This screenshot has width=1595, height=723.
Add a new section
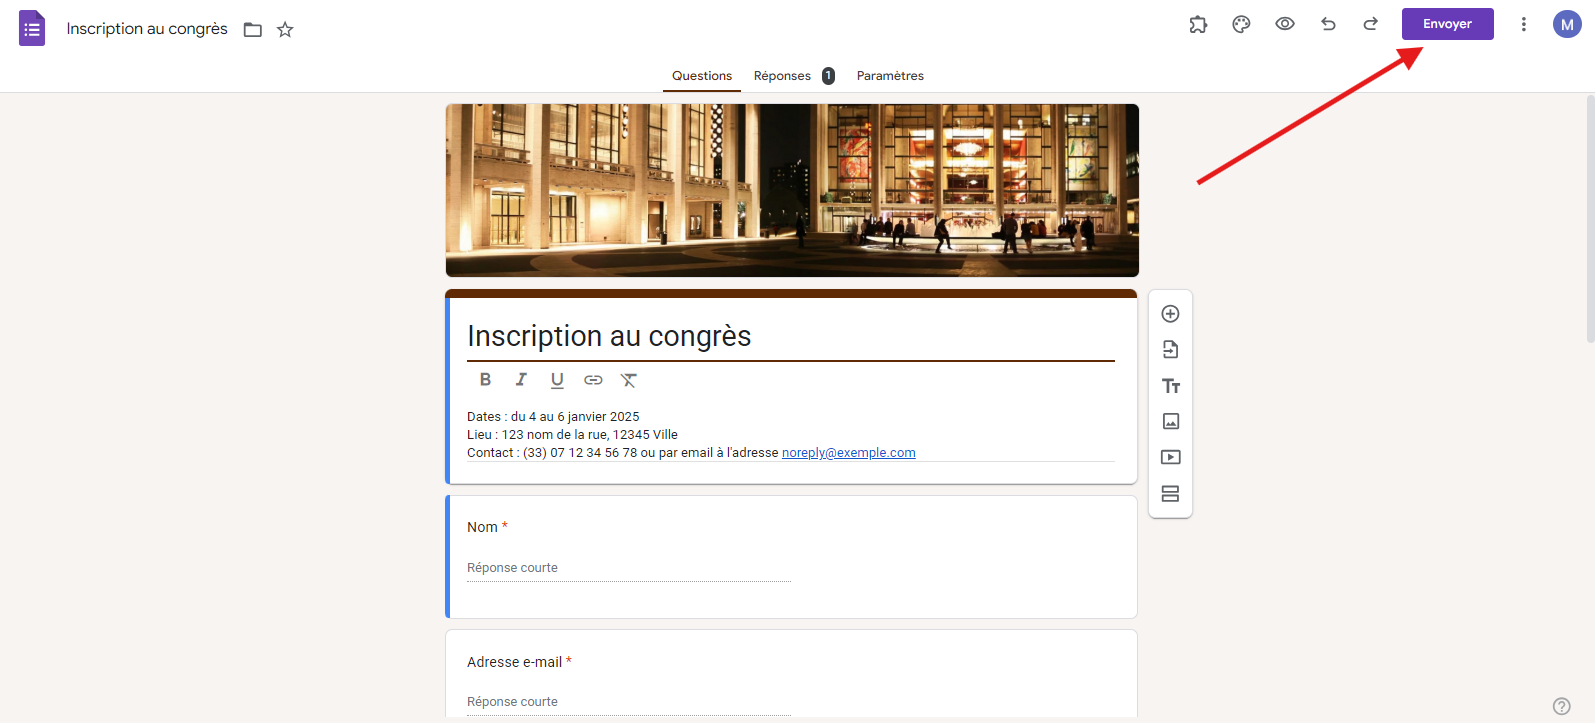tap(1170, 494)
